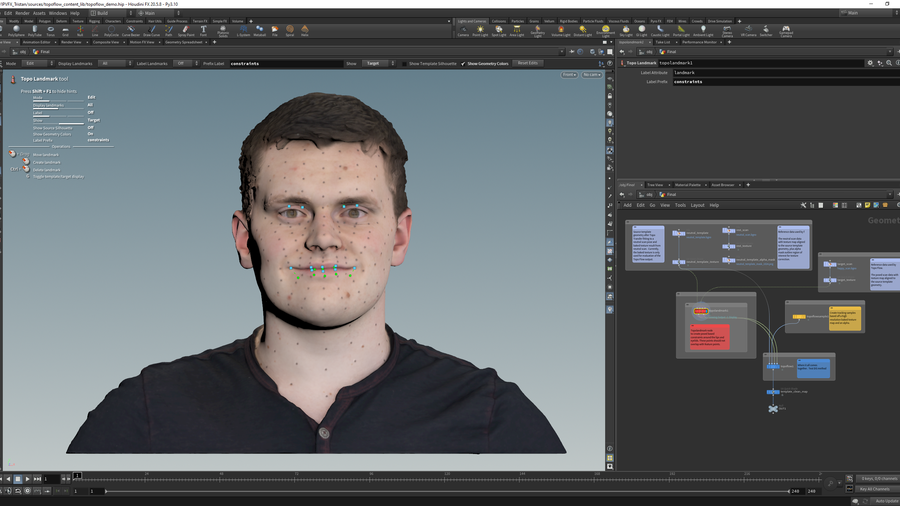Select the Helix shelf tool

point(305,31)
